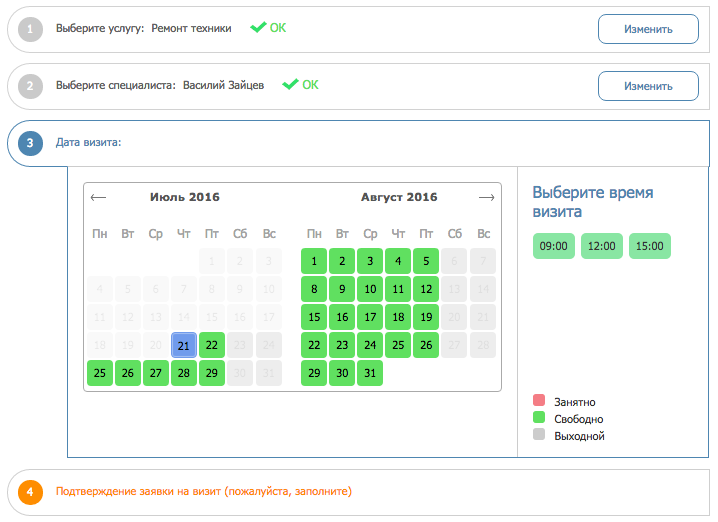Select August 22 in the calendar
The width and height of the screenshot is (718, 522).
314,345
